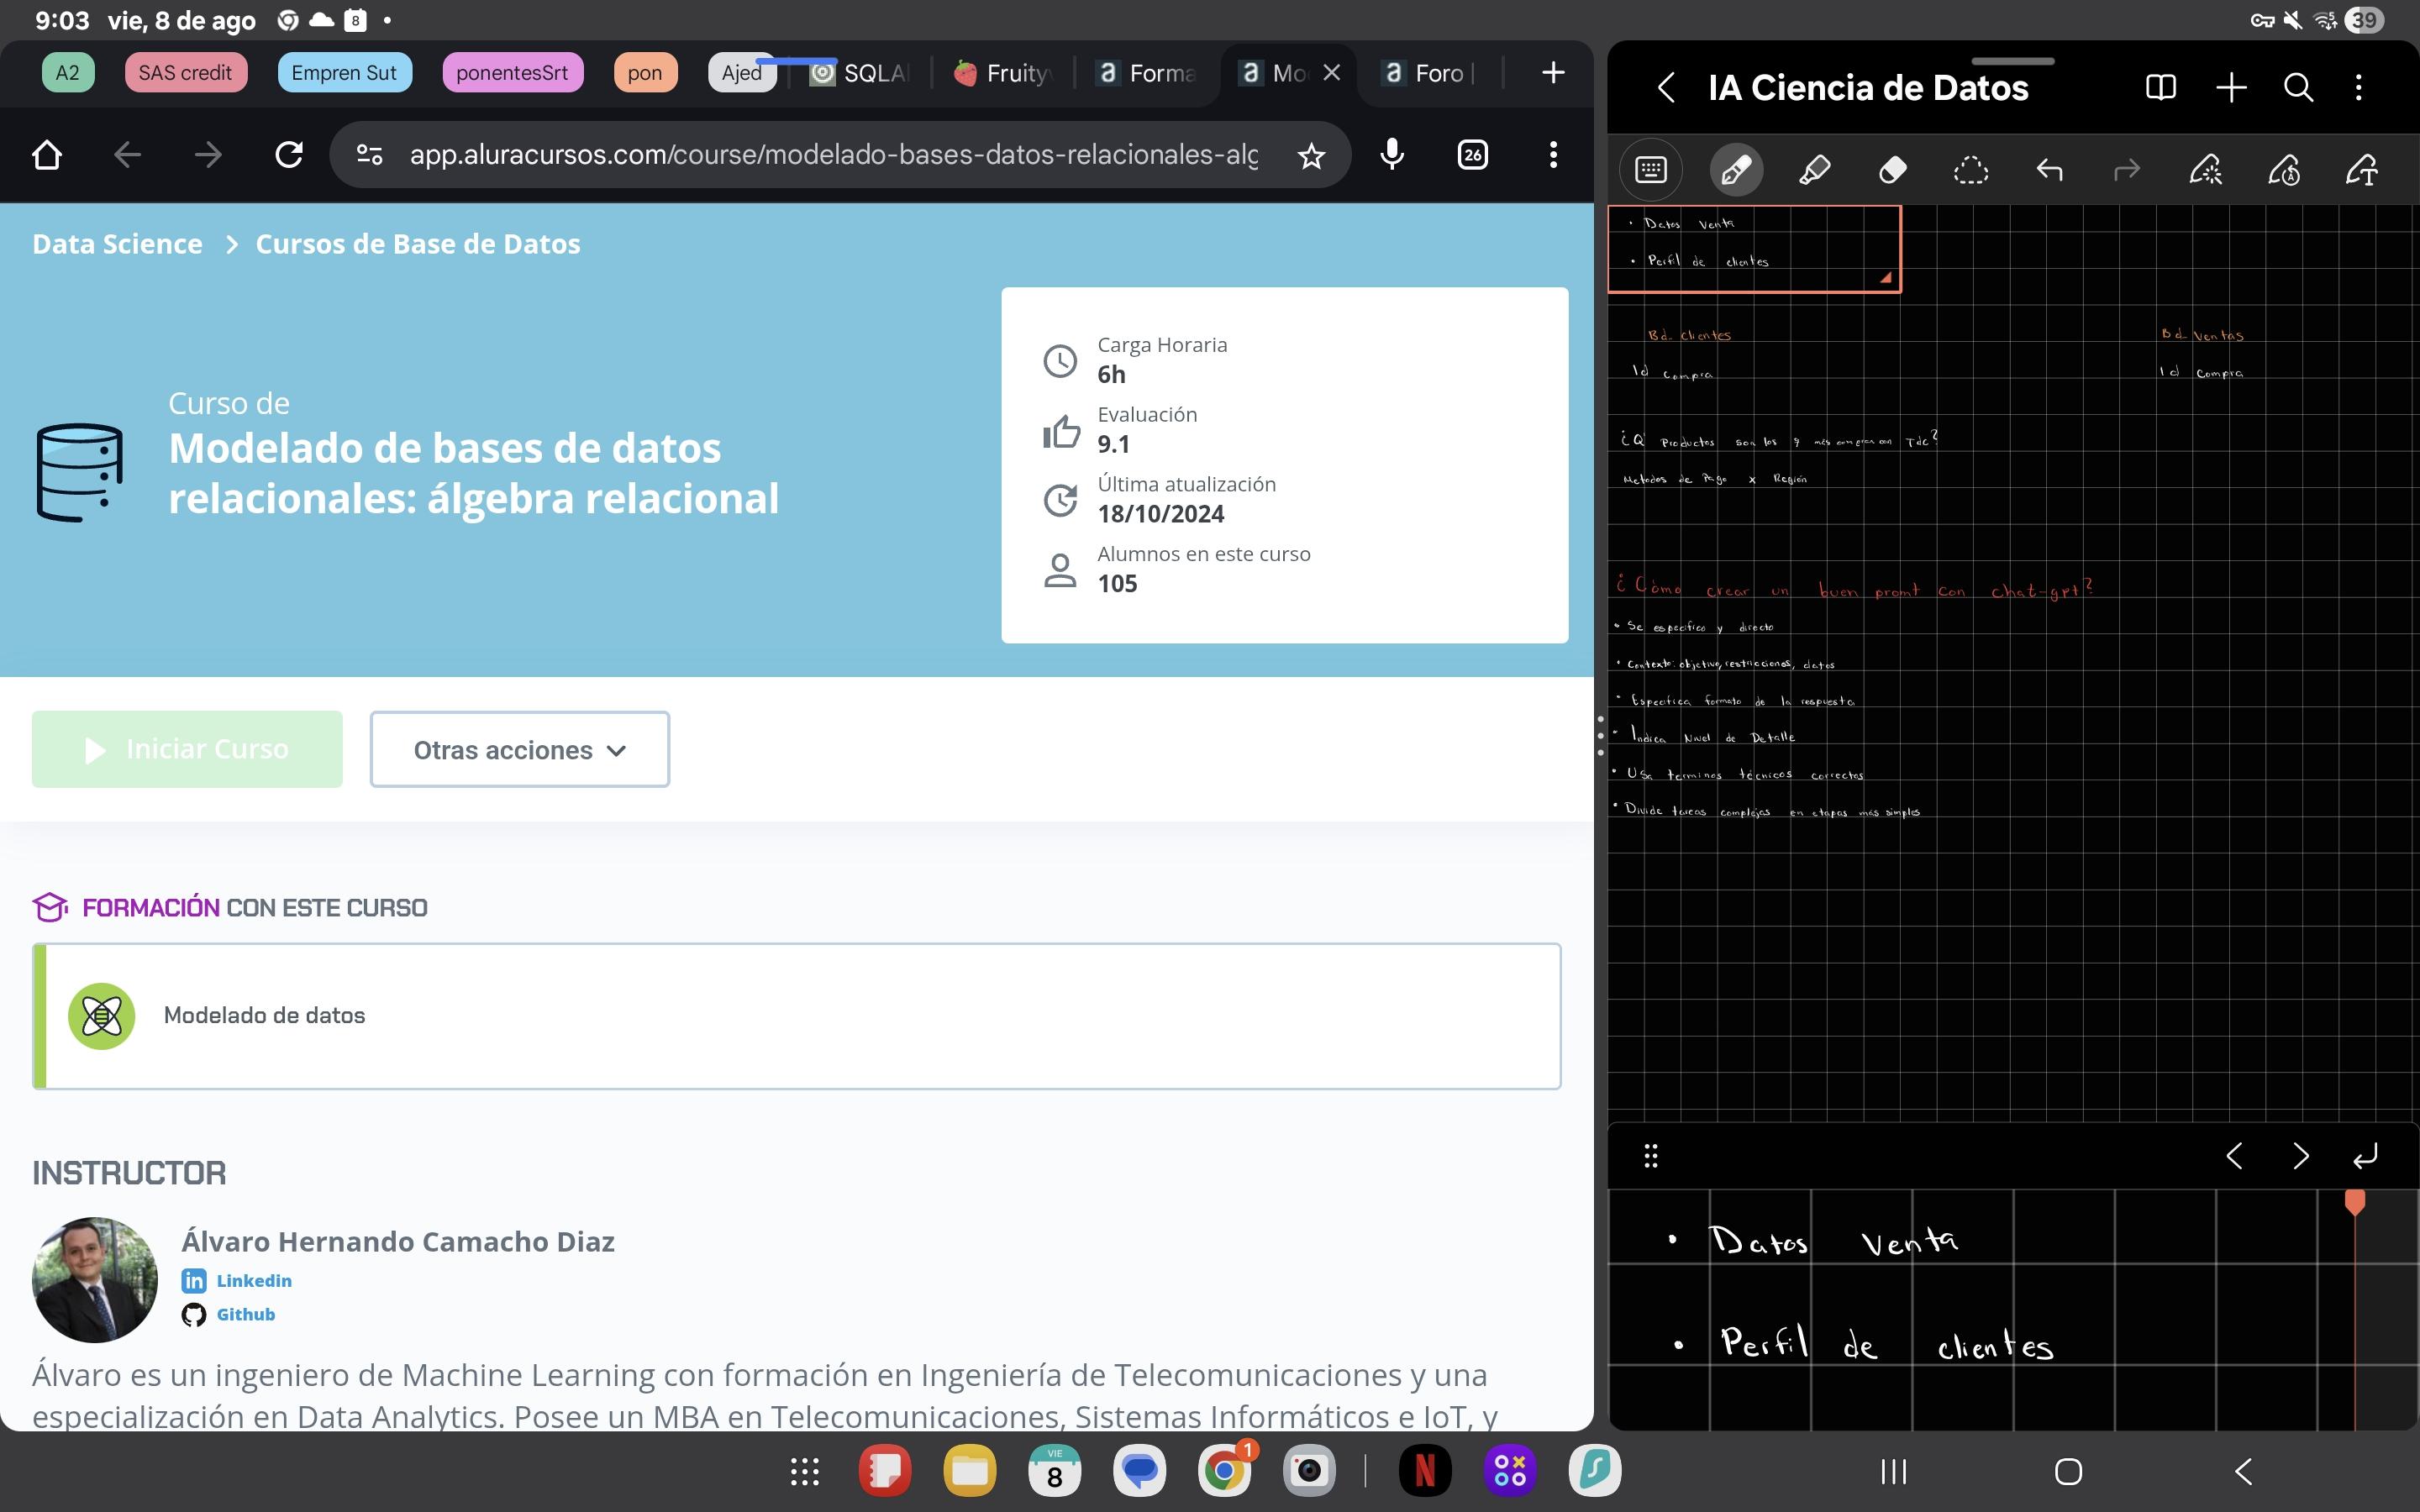Viewport: 2420px width, 1512px height.
Task: Reload the Alura course page
Action: pos(289,155)
